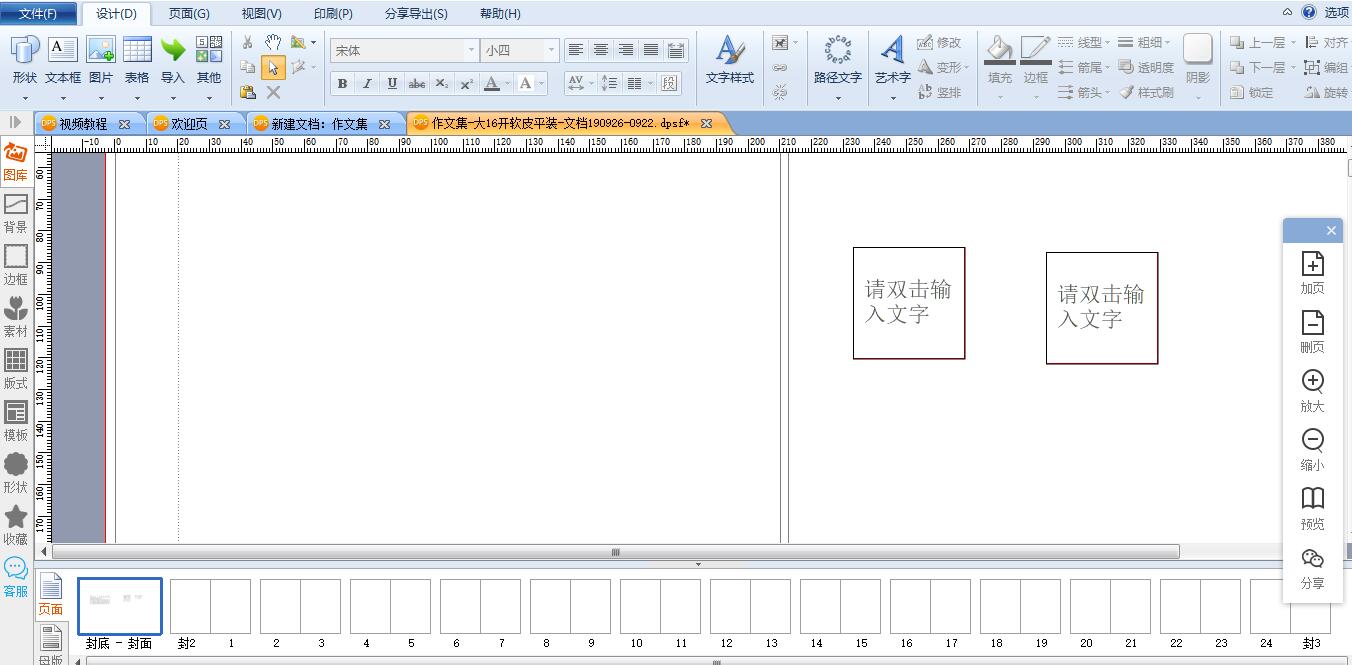The image size is (1352, 665).
Task: Click the 边框 border pencil icon
Action: coord(1035,50)
